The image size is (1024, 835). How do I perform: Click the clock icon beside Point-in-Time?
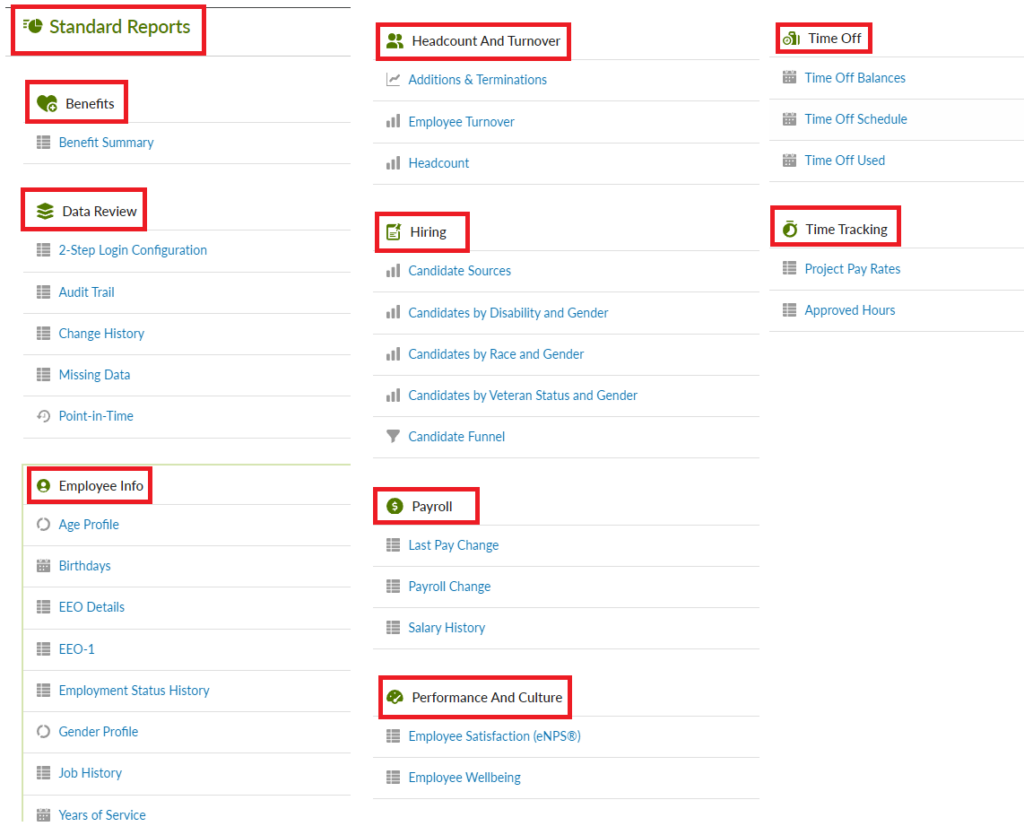click(42, 416)
